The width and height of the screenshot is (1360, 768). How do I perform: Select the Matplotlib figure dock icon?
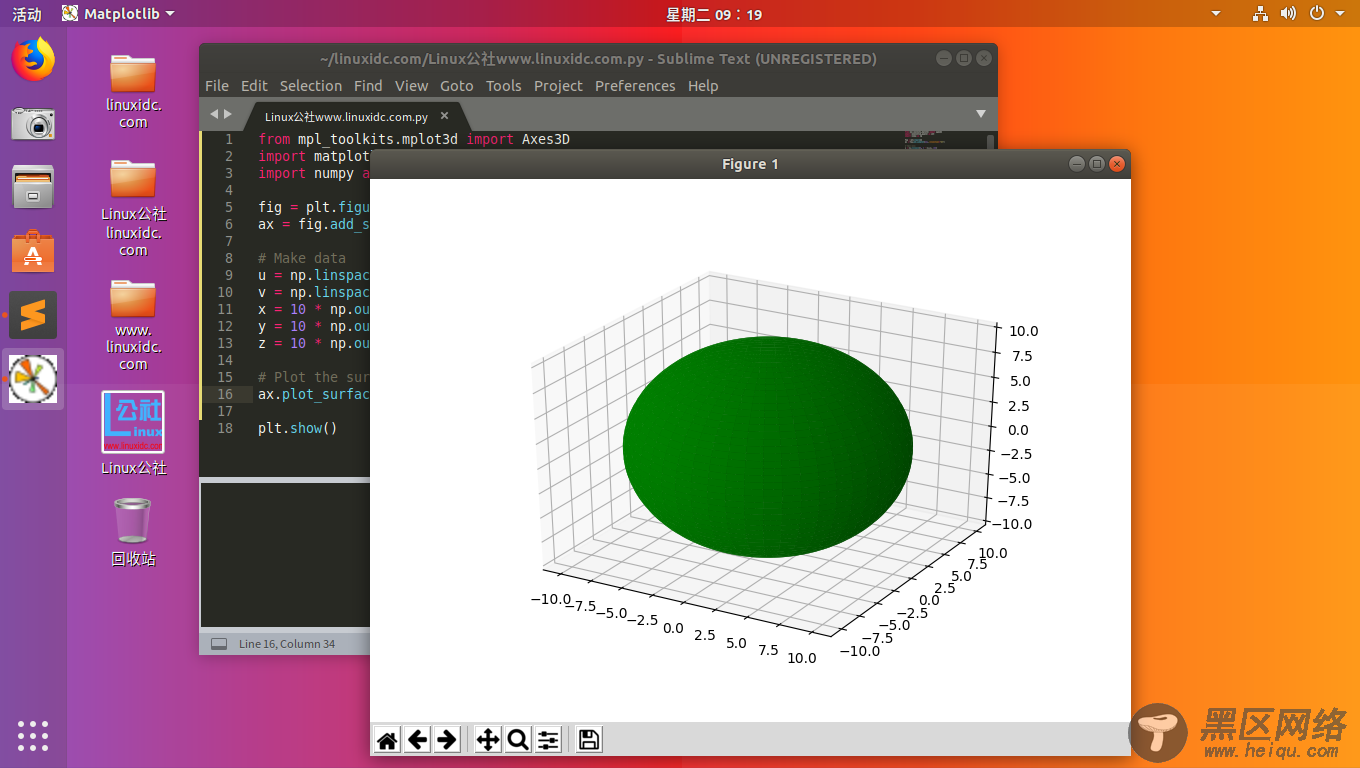point(33,379)
